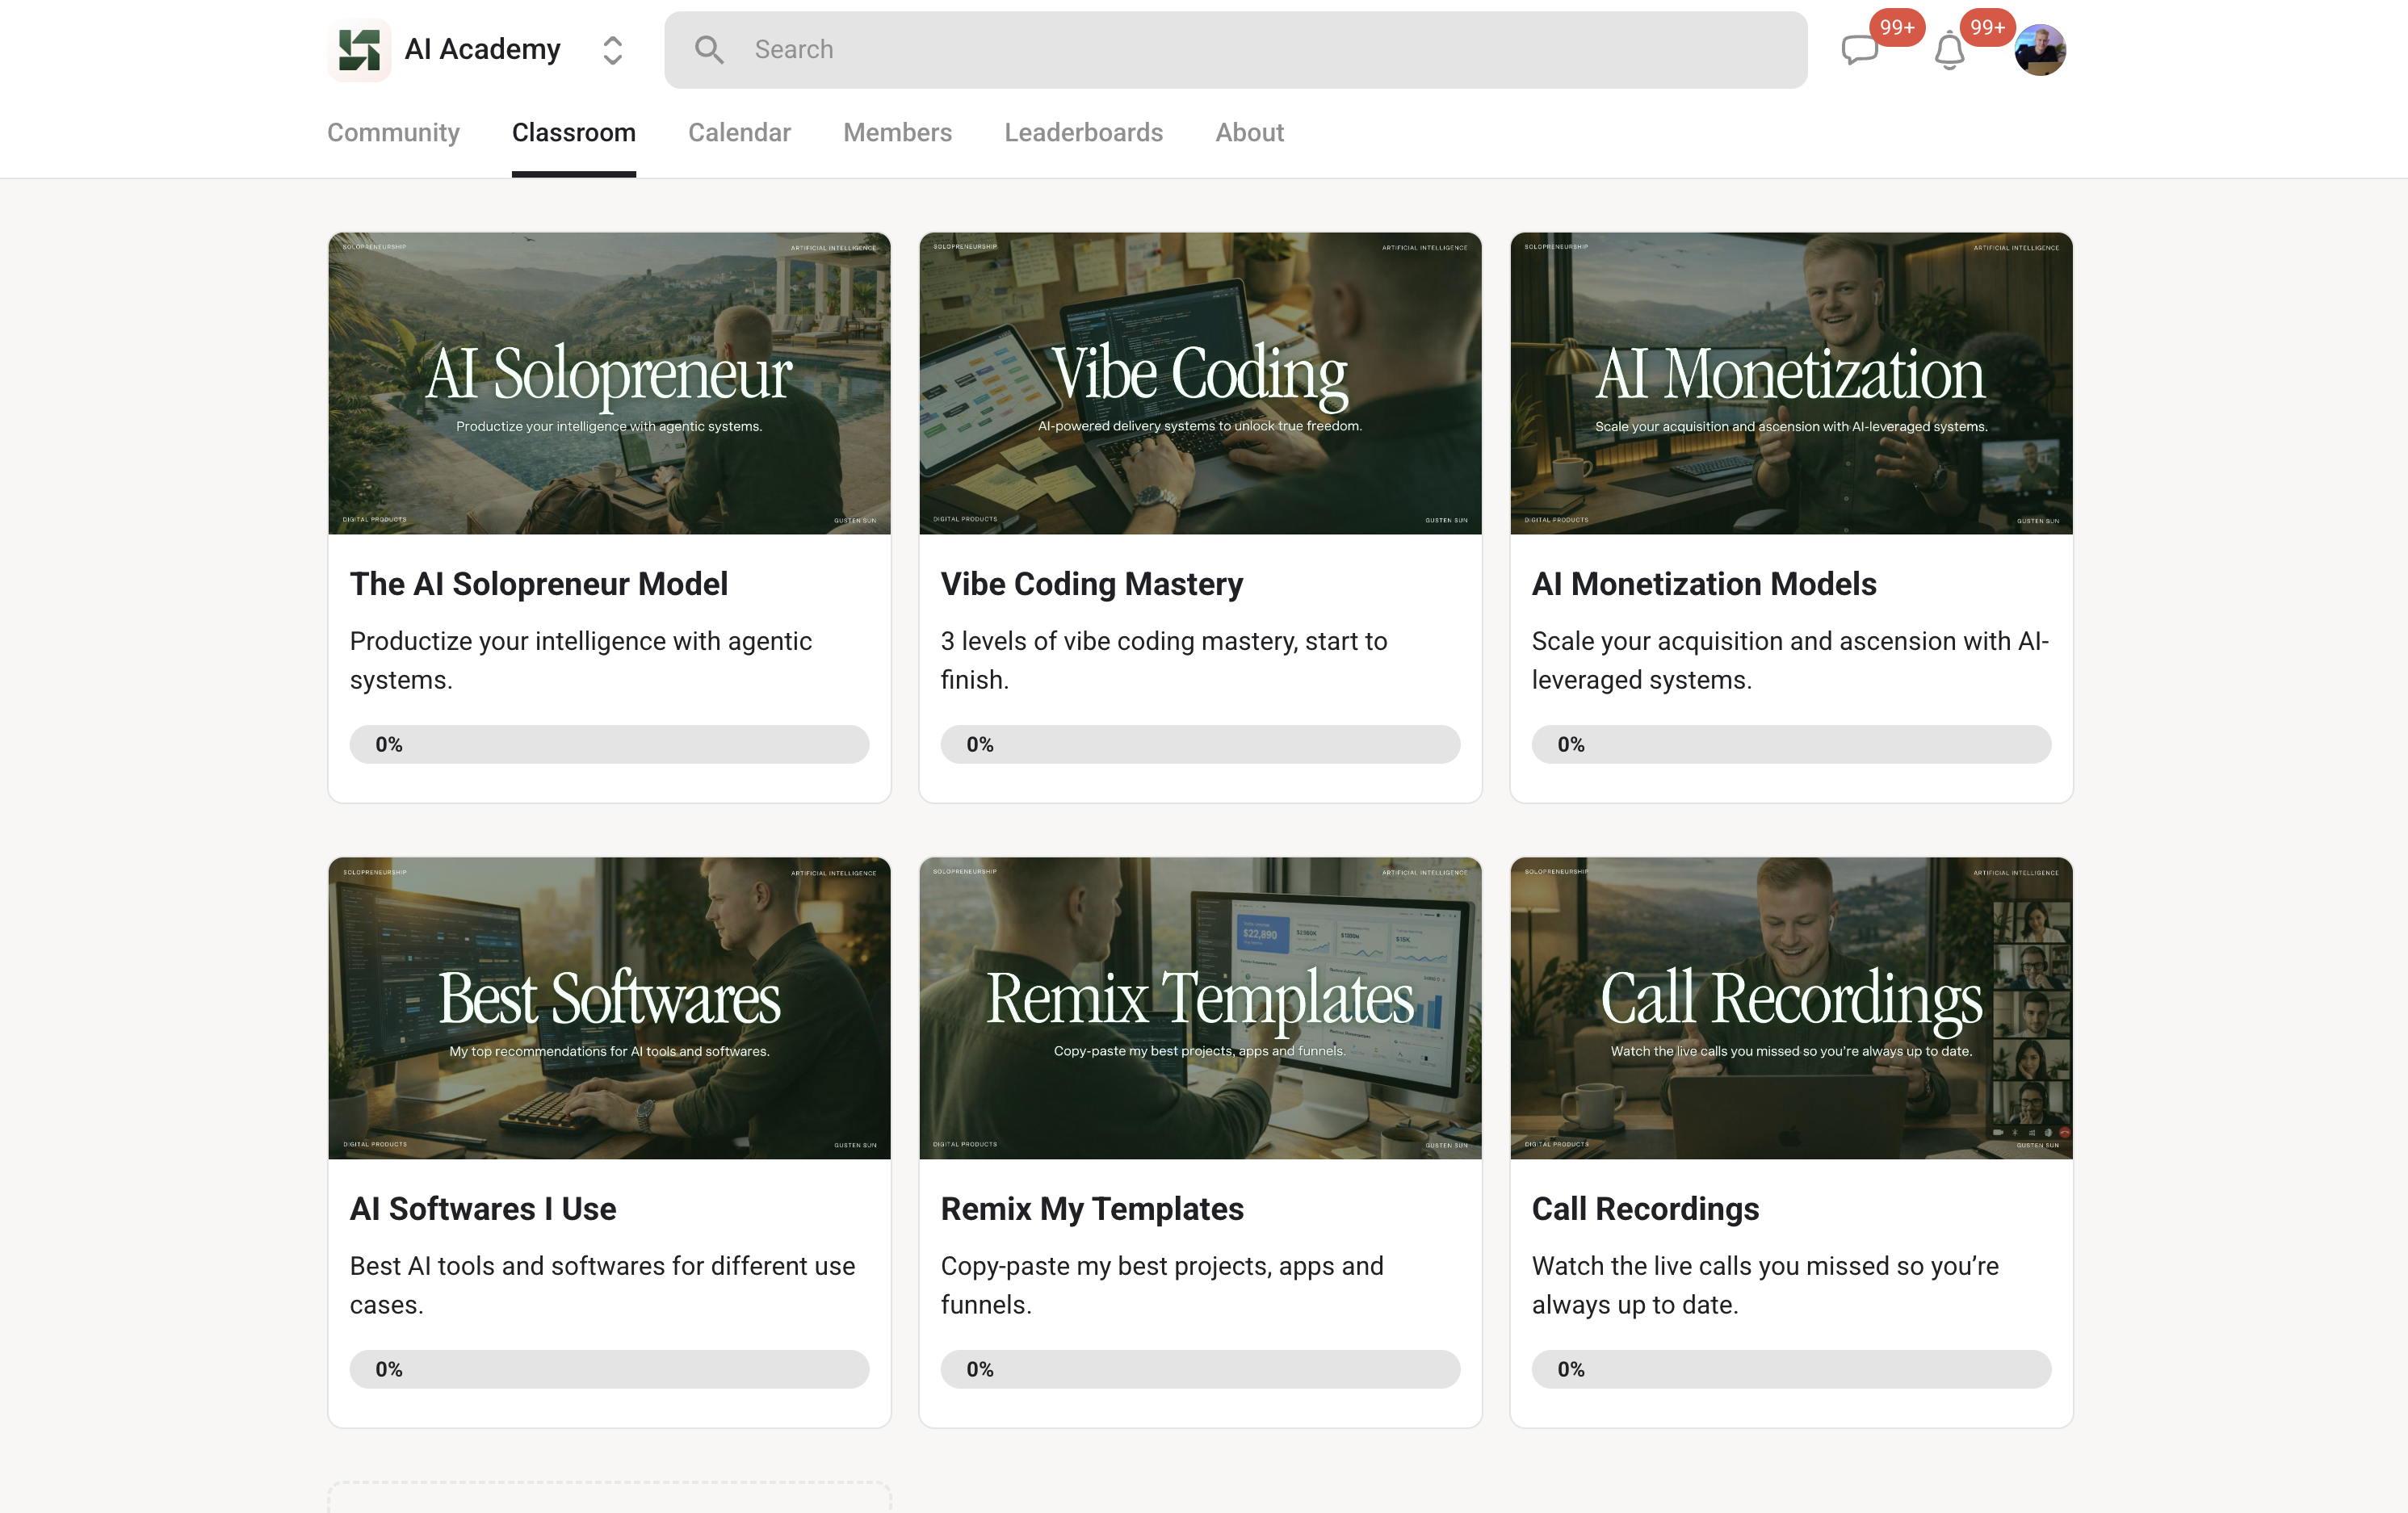Viewport: 2408px width, 1513px height.
Task: Open the Remix Templates course thumbnail
Action: [1200, 1008]
